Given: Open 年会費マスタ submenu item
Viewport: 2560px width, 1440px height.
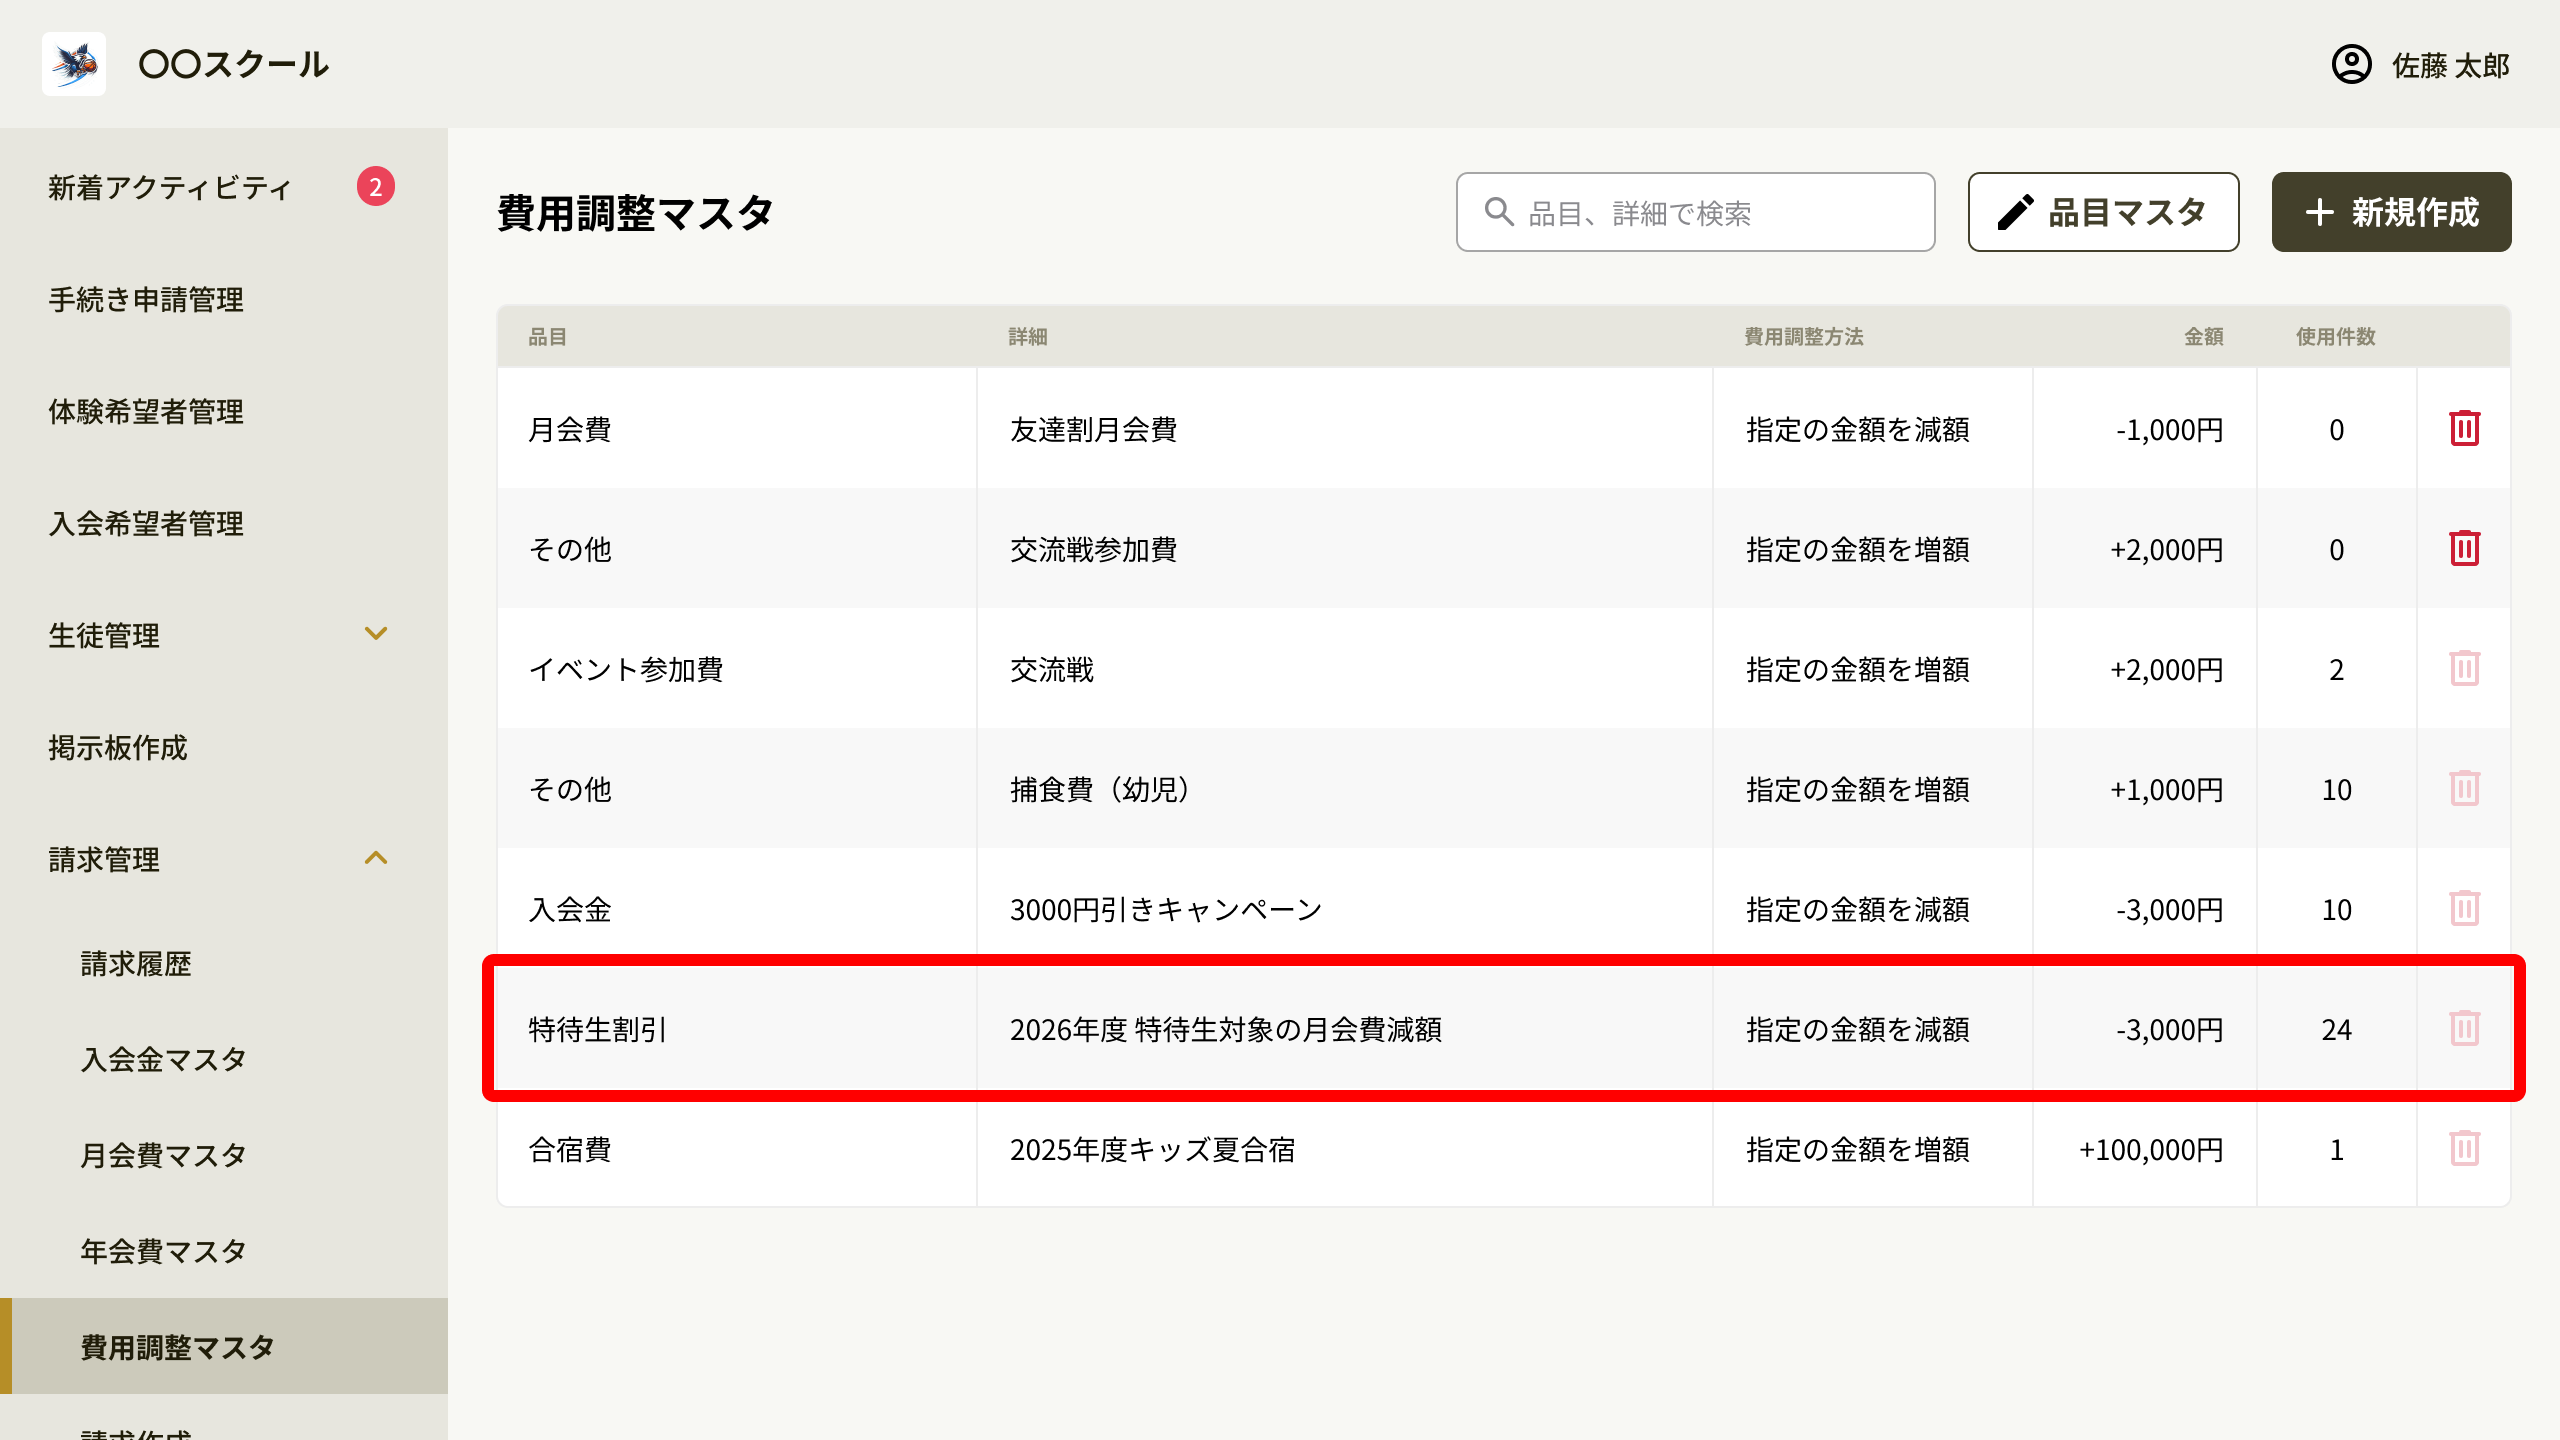Looking at the screenshot, I should [x=224, y=1252].
